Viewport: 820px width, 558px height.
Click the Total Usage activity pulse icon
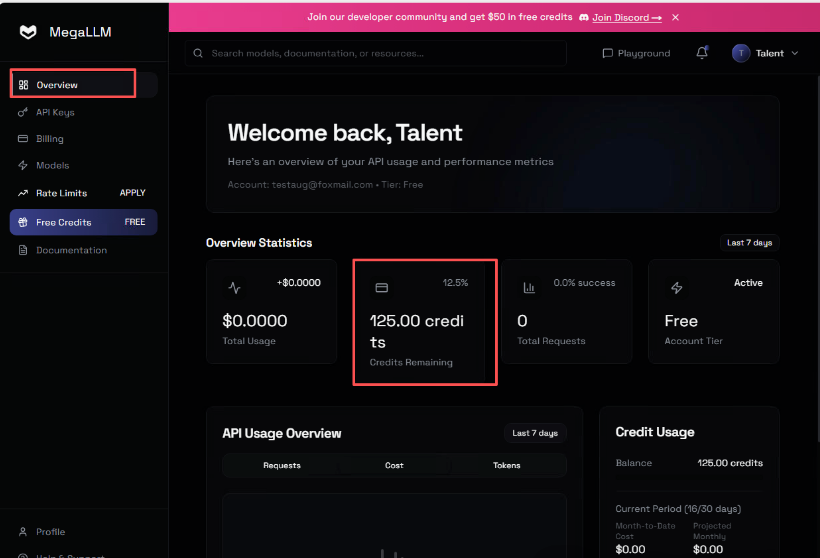[x=234, y=288]
